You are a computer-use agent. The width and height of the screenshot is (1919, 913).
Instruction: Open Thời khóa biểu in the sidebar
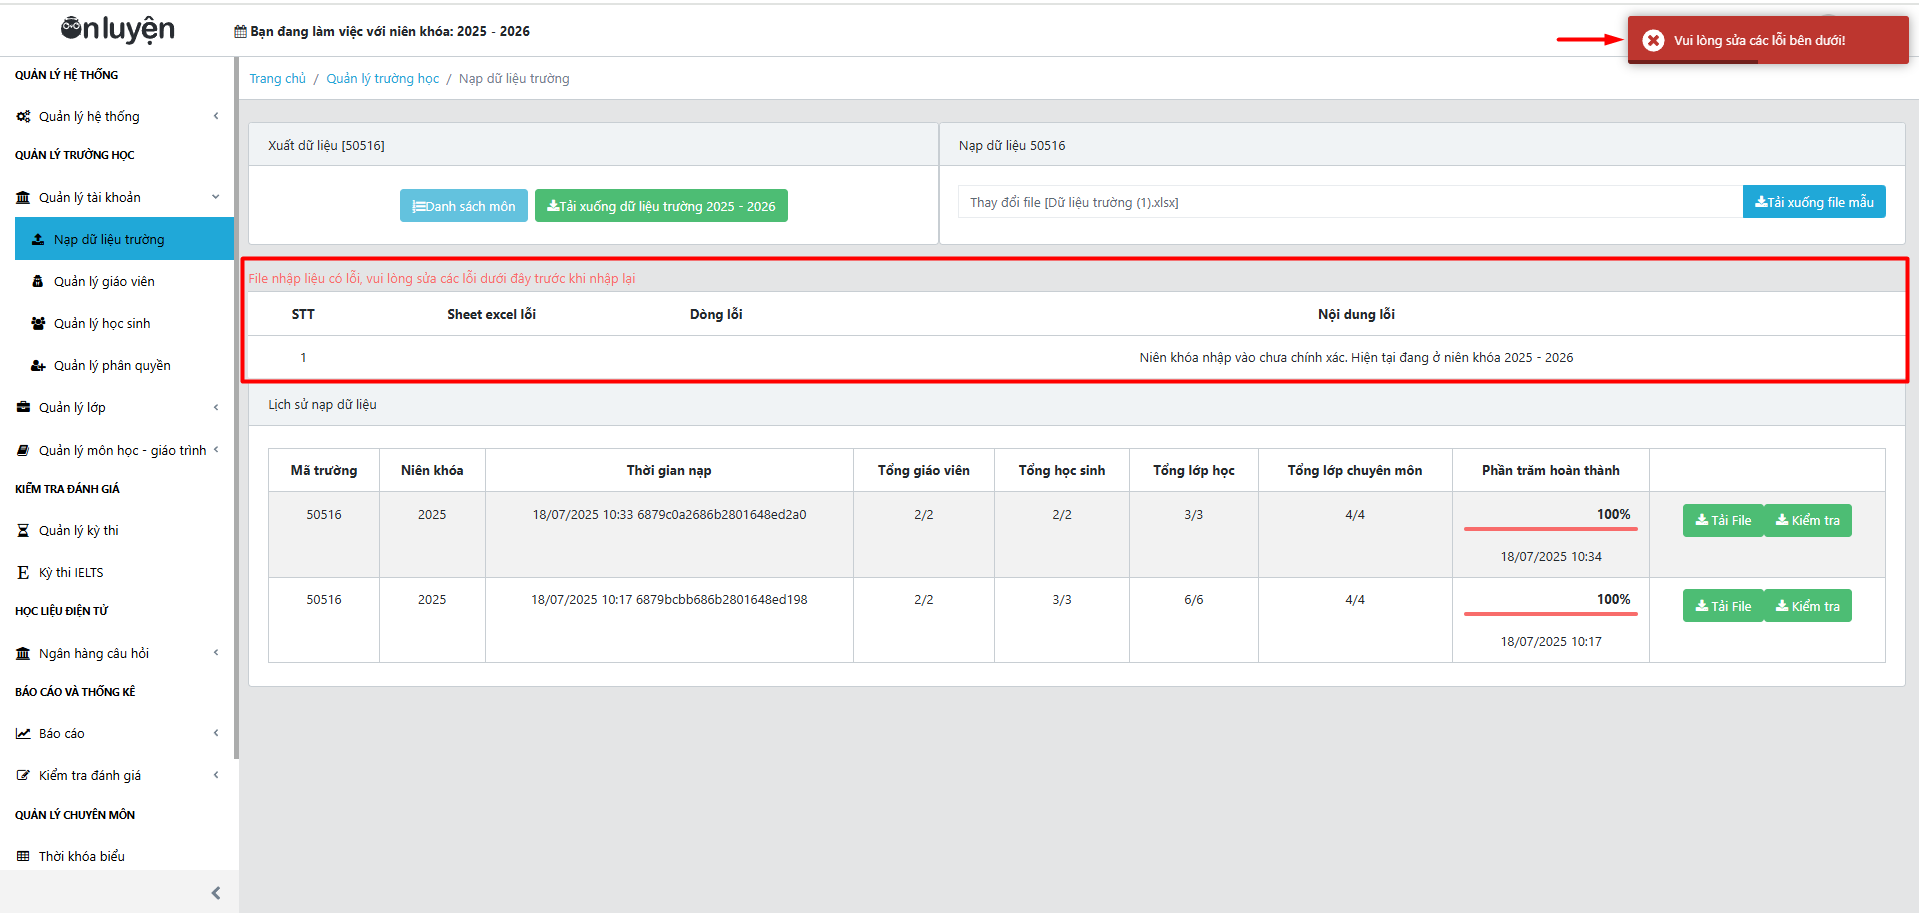[82, 857]
